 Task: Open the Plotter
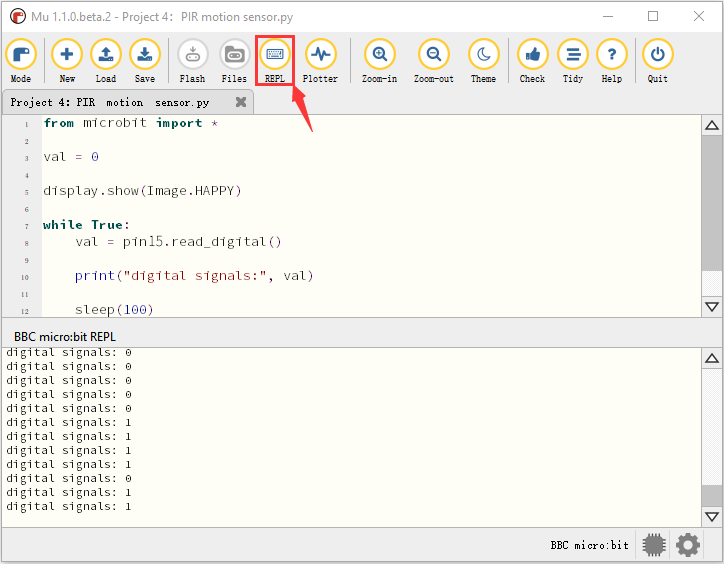320,61
